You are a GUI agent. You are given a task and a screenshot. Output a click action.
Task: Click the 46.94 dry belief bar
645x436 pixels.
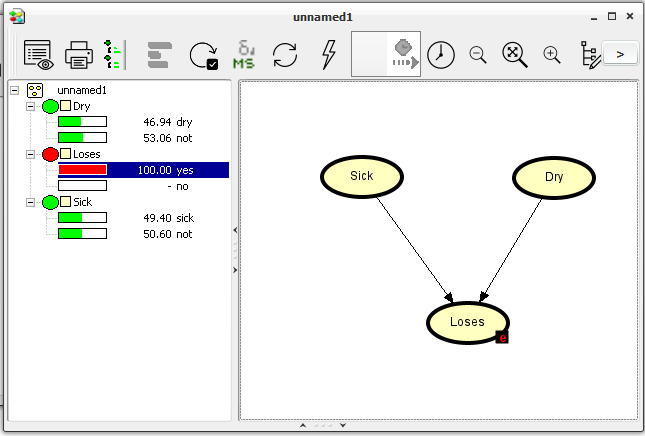coord(82,122)
